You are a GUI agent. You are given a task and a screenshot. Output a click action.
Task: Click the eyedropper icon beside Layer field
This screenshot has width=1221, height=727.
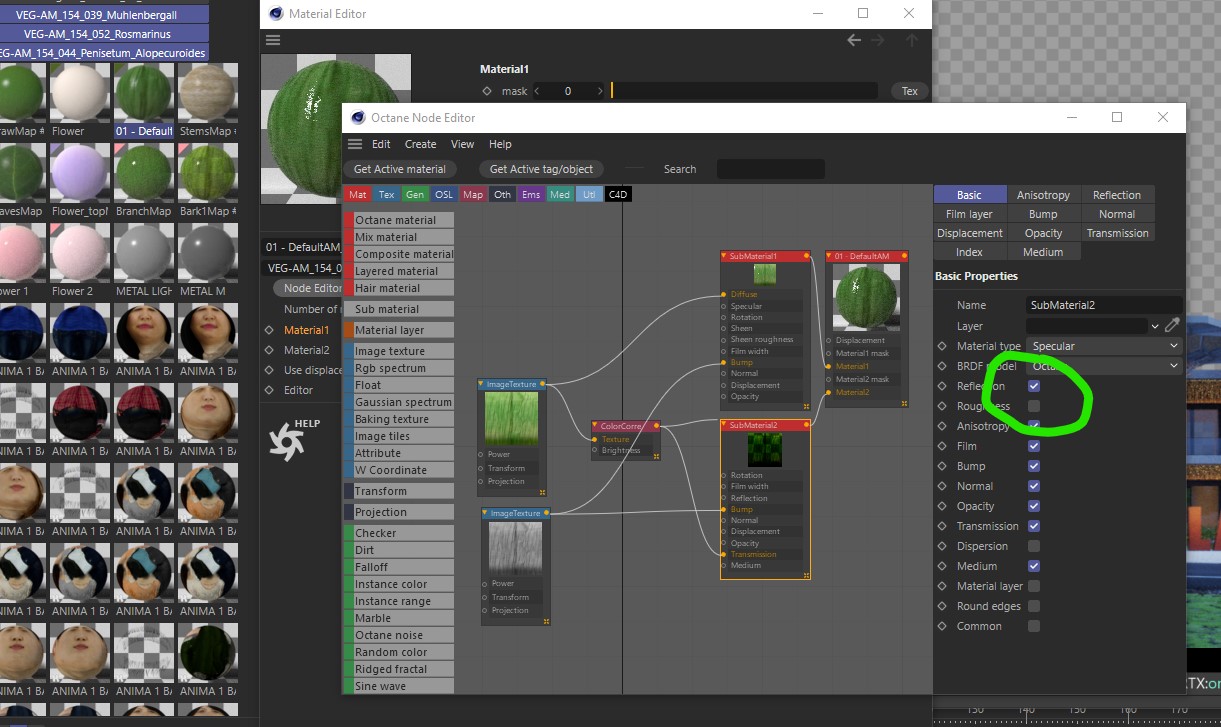click(1172, 326)
